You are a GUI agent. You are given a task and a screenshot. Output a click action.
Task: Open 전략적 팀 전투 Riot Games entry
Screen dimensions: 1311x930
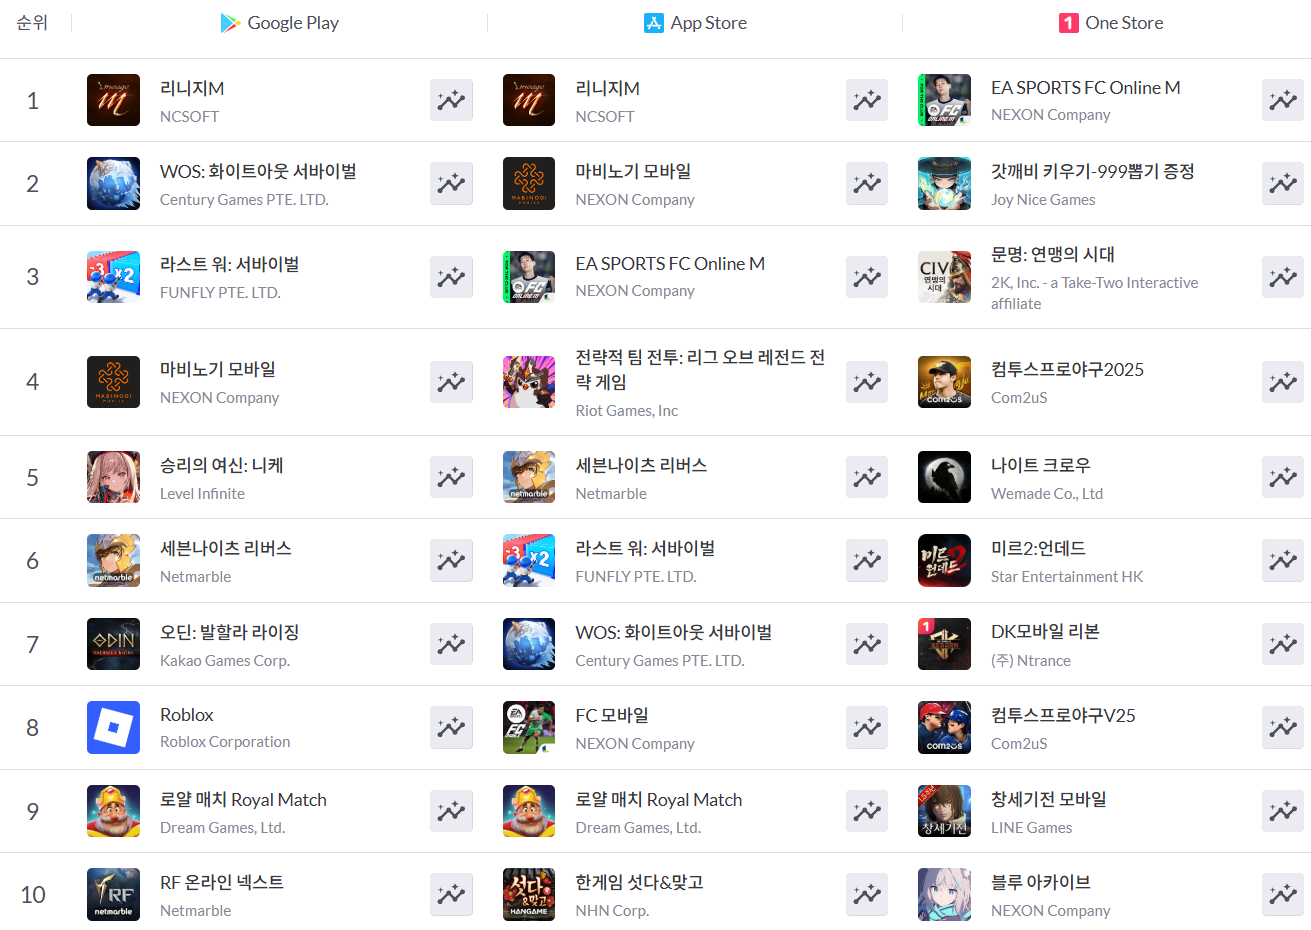700,369
